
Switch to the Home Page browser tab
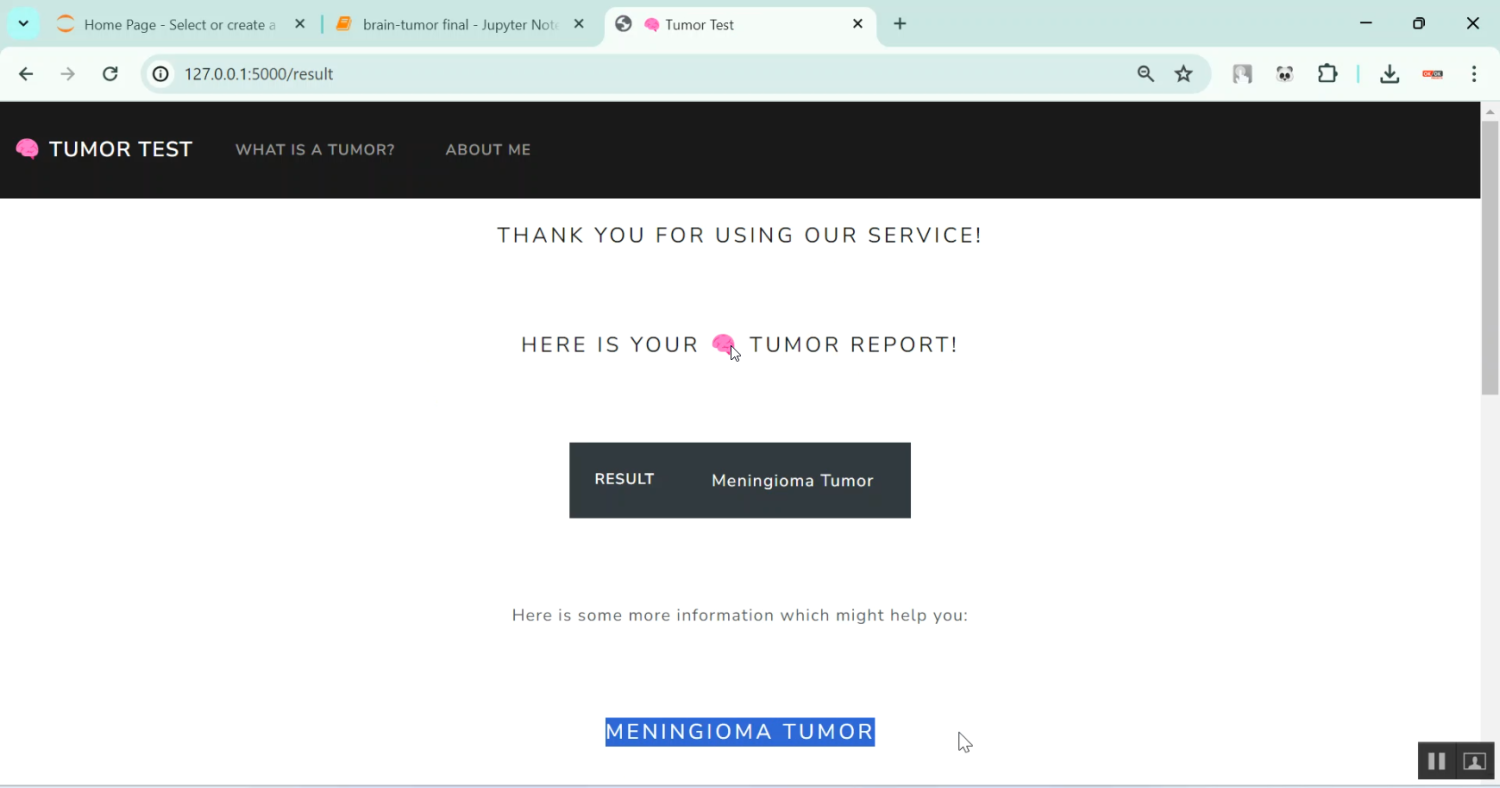tap(180, 25)
